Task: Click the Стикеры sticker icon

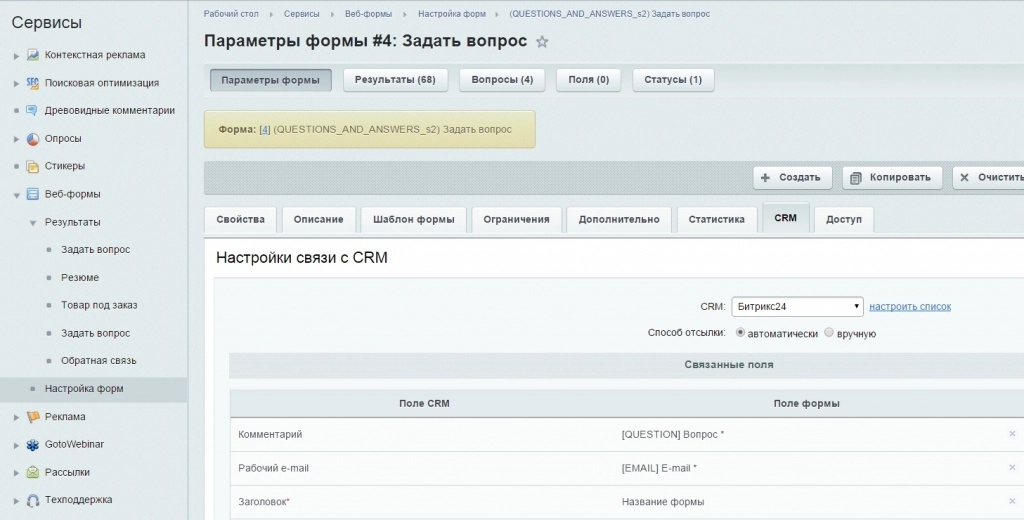Action: tap(33, 166)
